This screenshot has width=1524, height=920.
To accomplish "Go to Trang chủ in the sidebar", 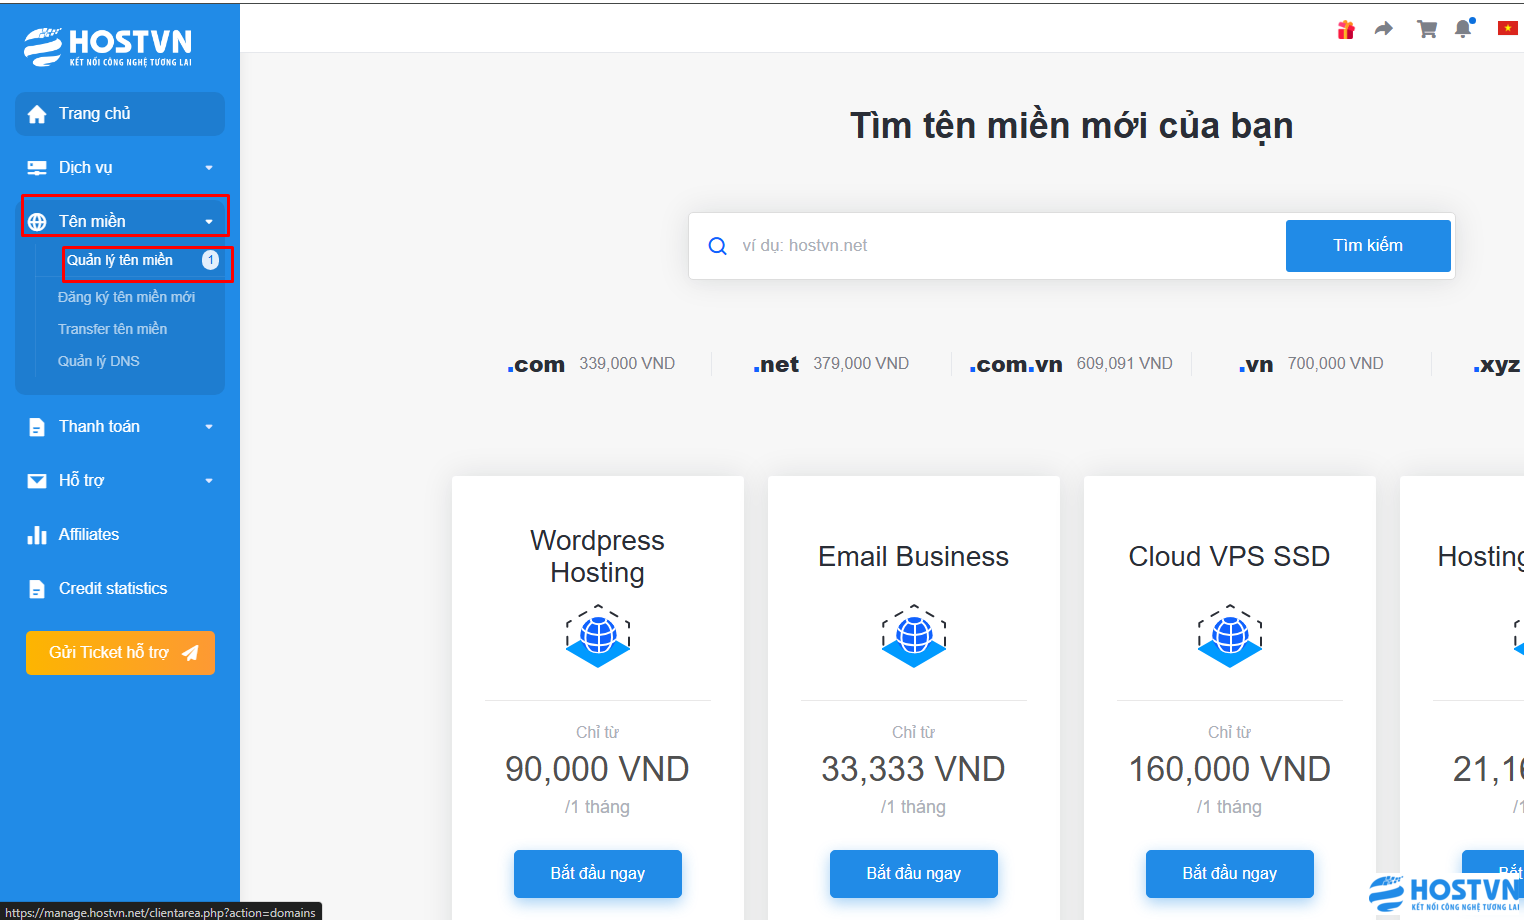I will click(x=120, y=114).
